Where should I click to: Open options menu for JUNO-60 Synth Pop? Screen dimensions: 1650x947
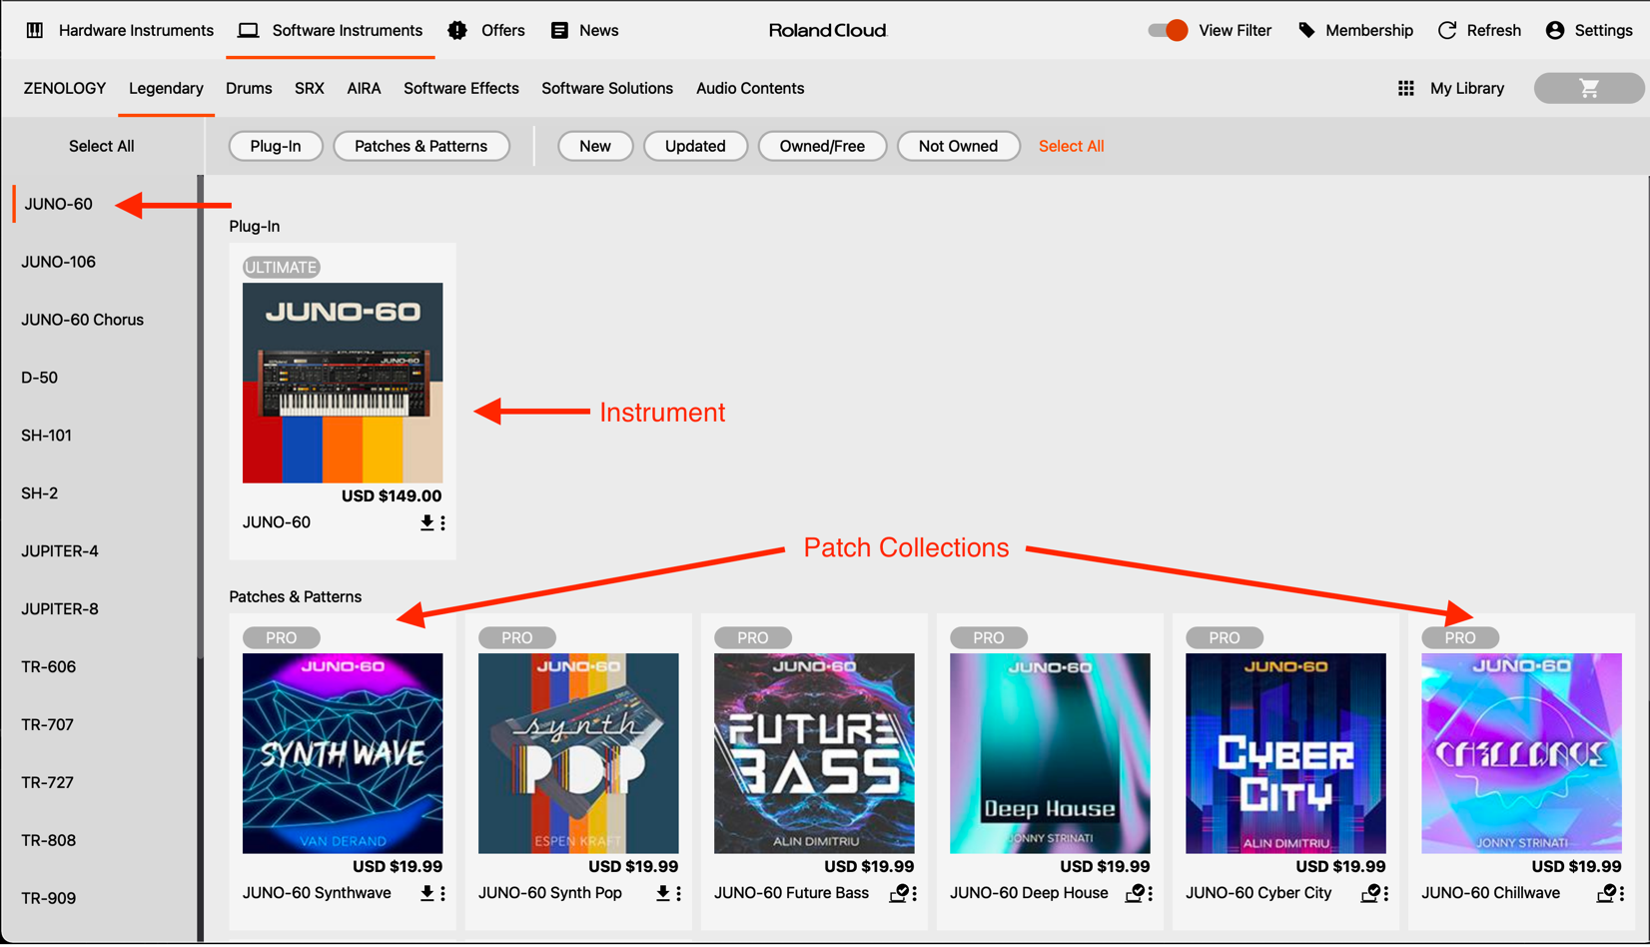[678, 893]
